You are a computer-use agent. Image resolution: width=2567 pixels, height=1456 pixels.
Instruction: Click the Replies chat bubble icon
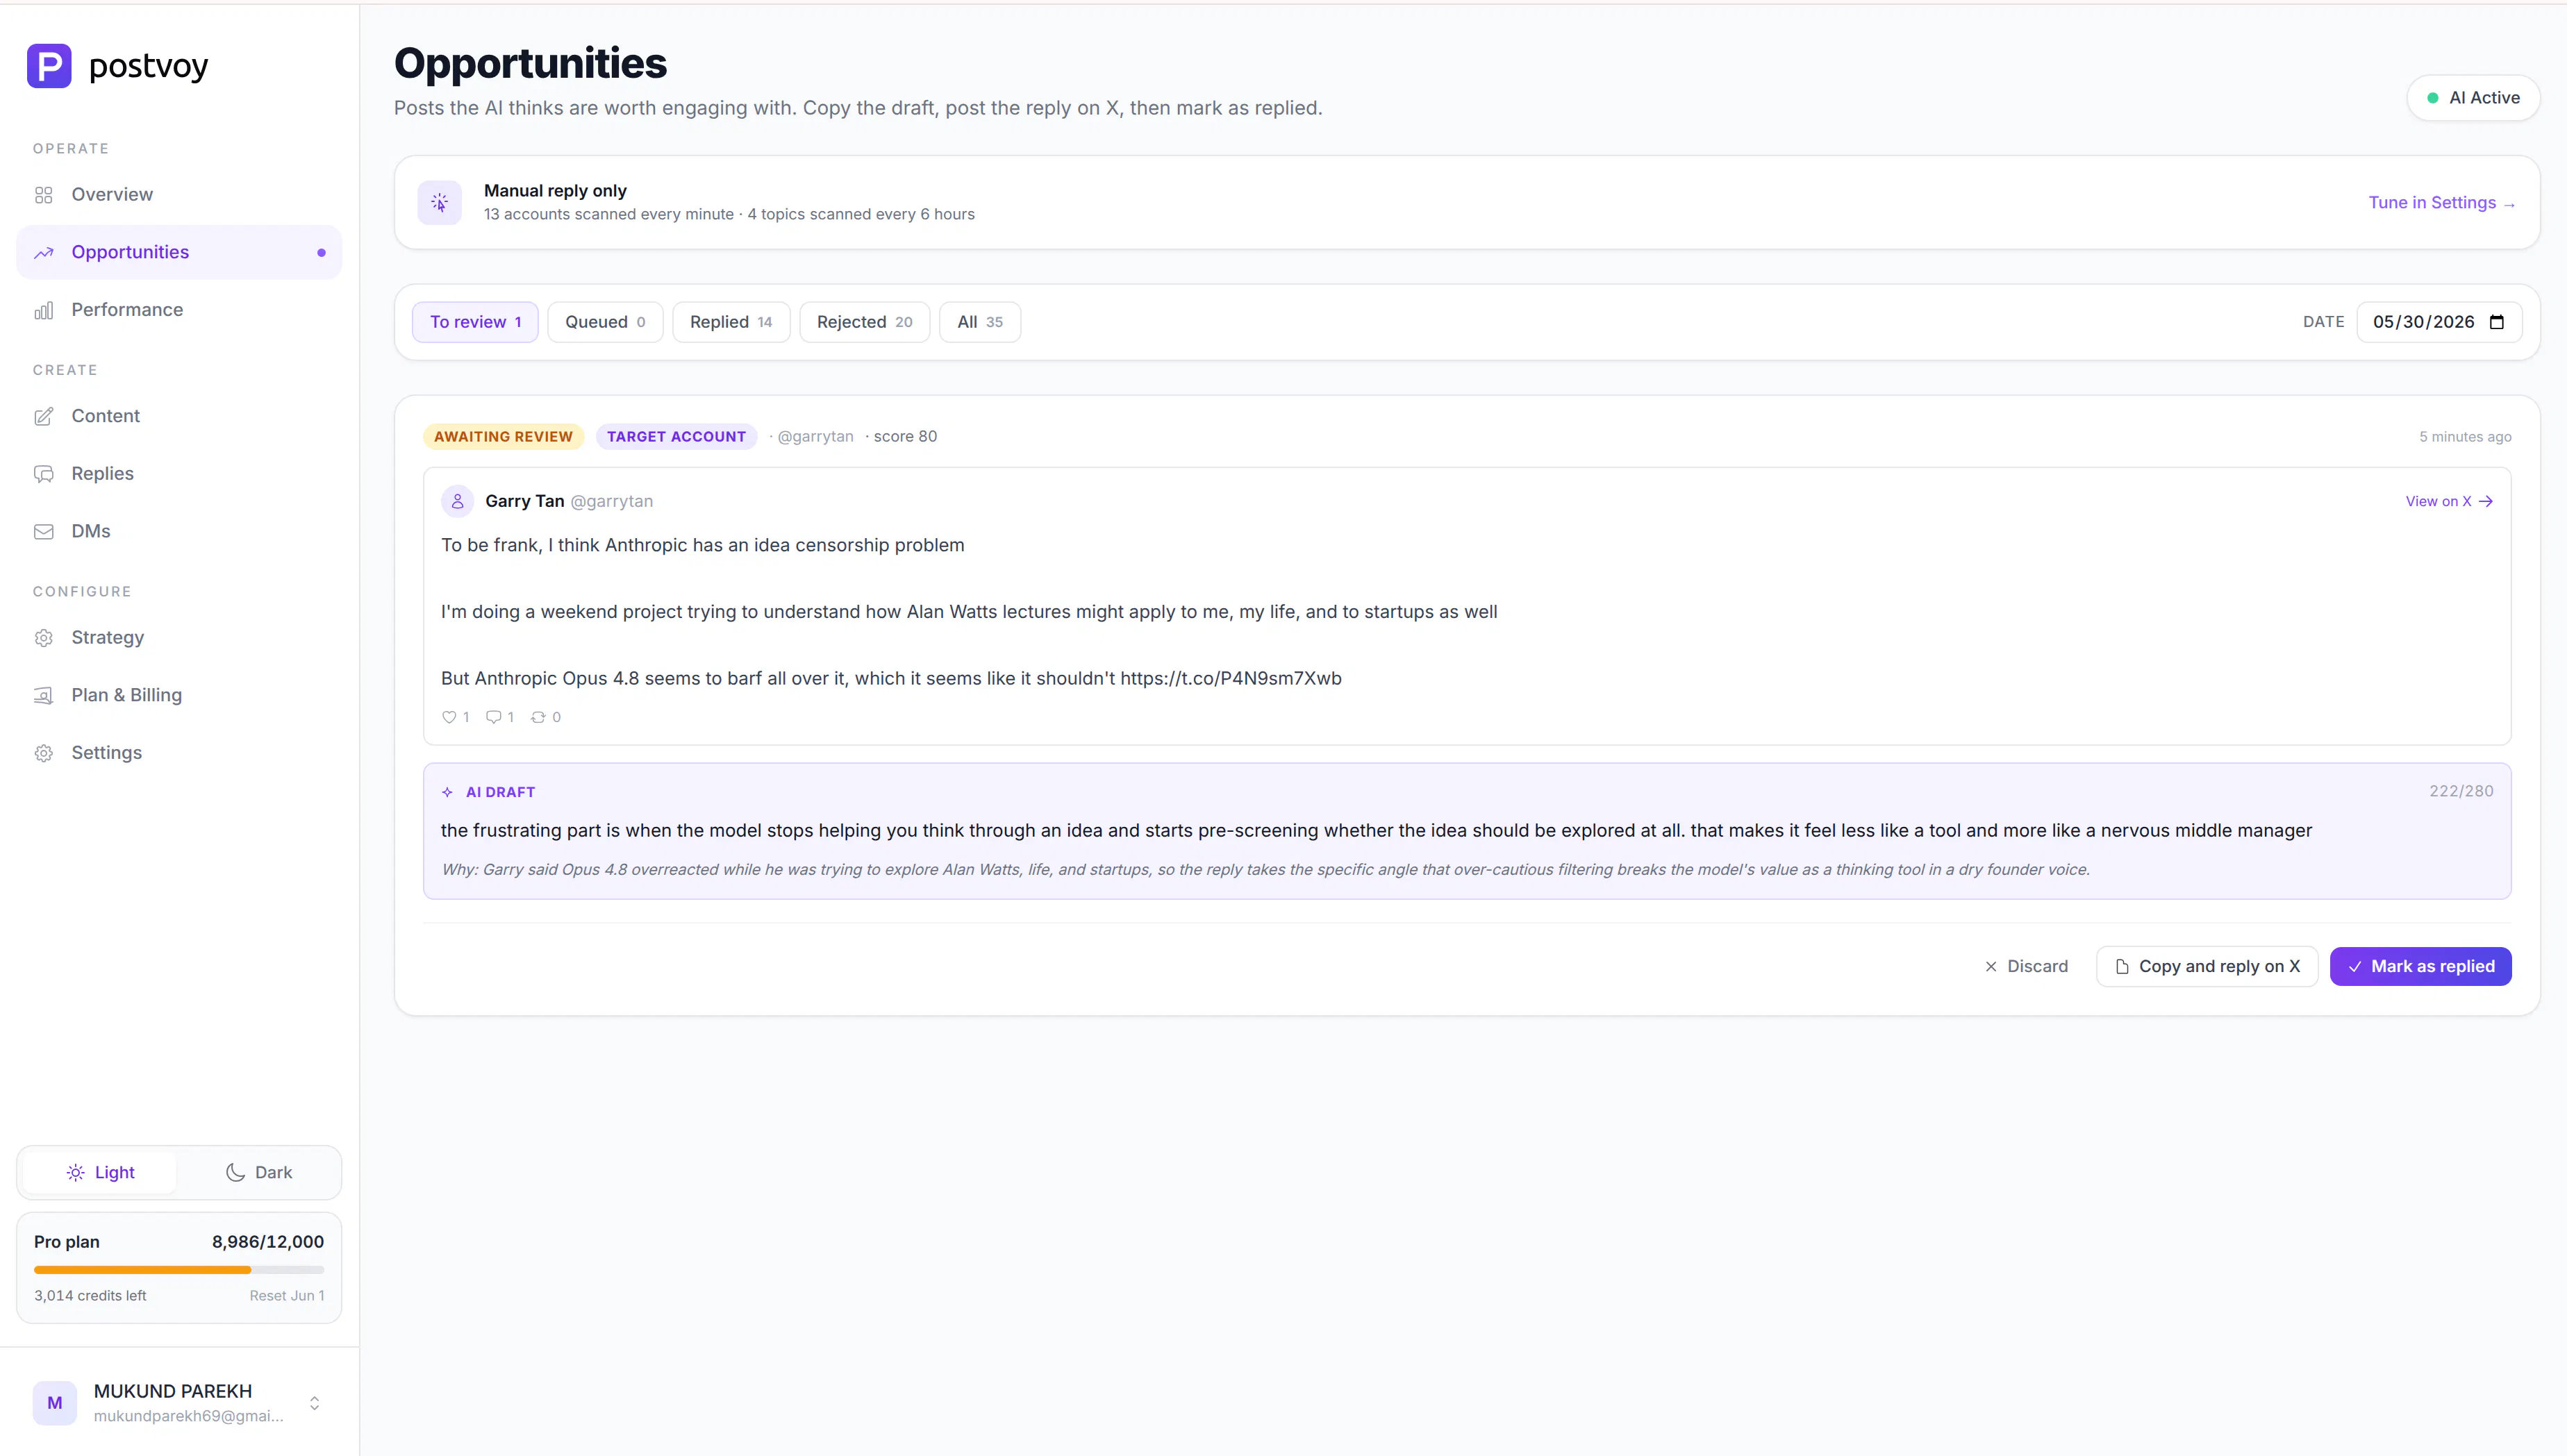coord(43,474)
